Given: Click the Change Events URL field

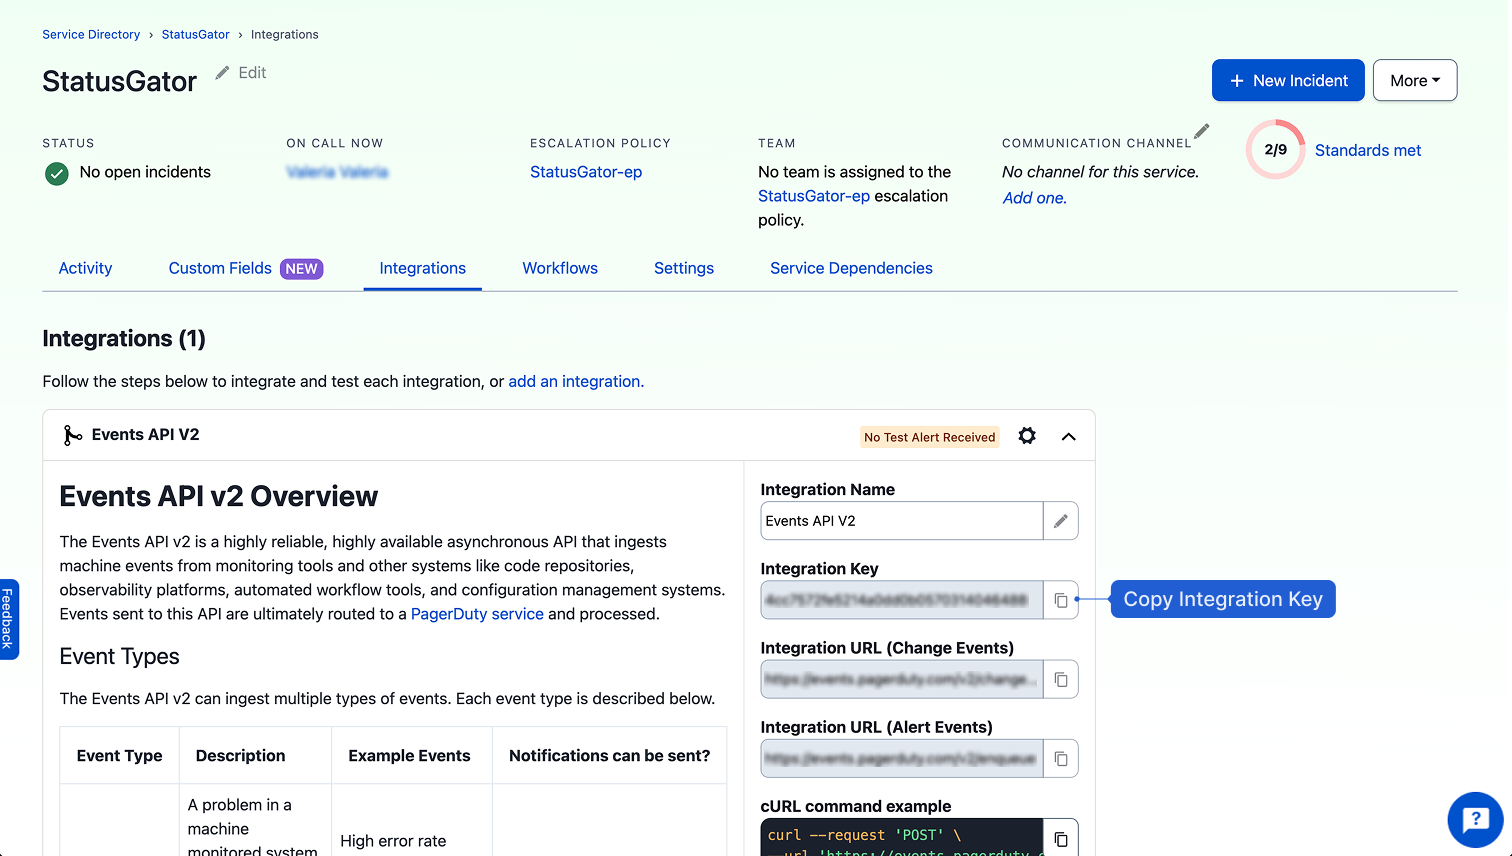Looking at the screenshot, I should point(901,680).
